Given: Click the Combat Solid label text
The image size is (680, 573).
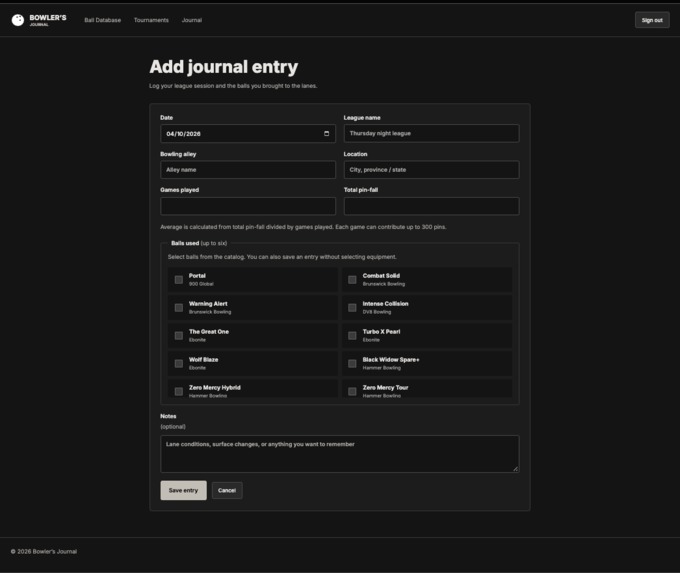Looking at the screenshot, I should [381, 276].
